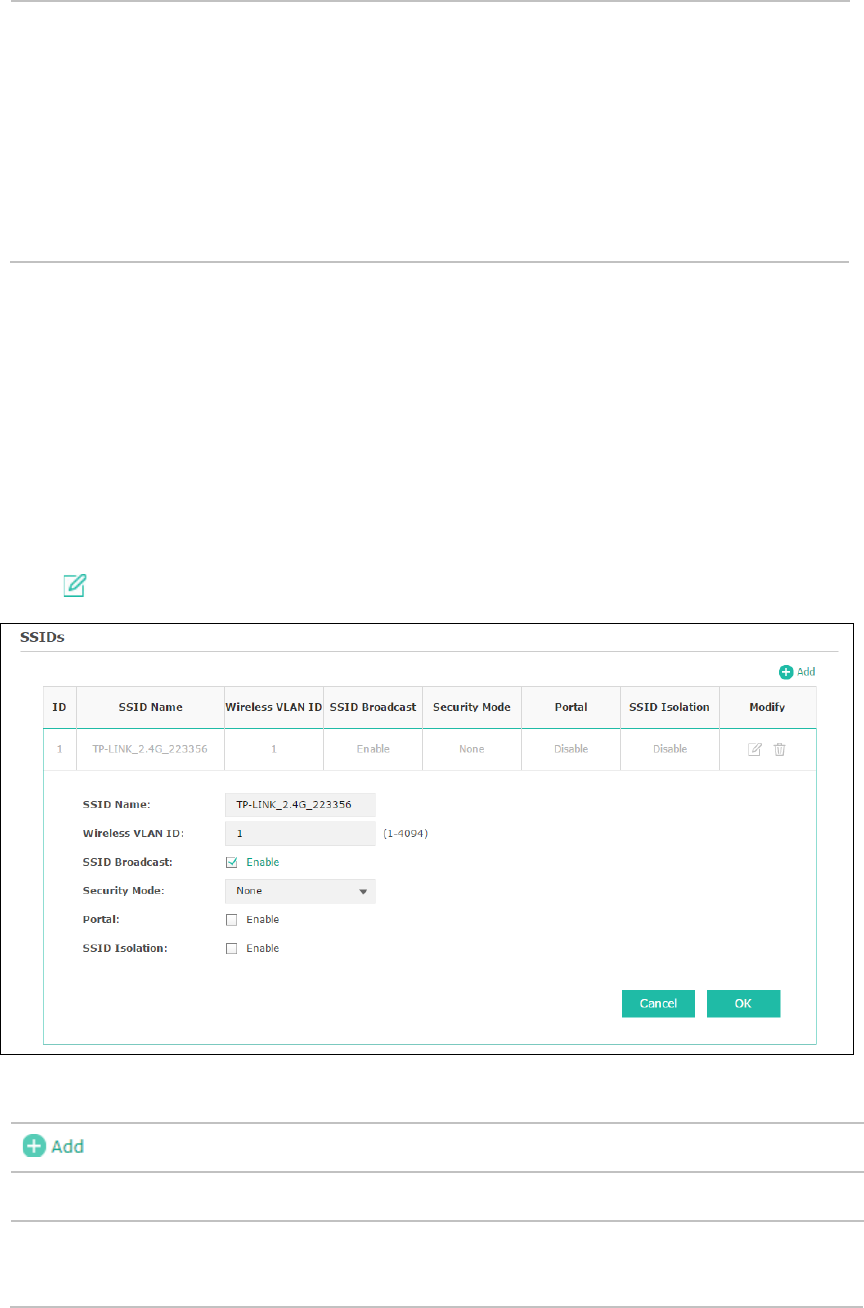Click the SSID Isolation cell showing Disable
Screen dimensions: 864x1308
point(669,749)
